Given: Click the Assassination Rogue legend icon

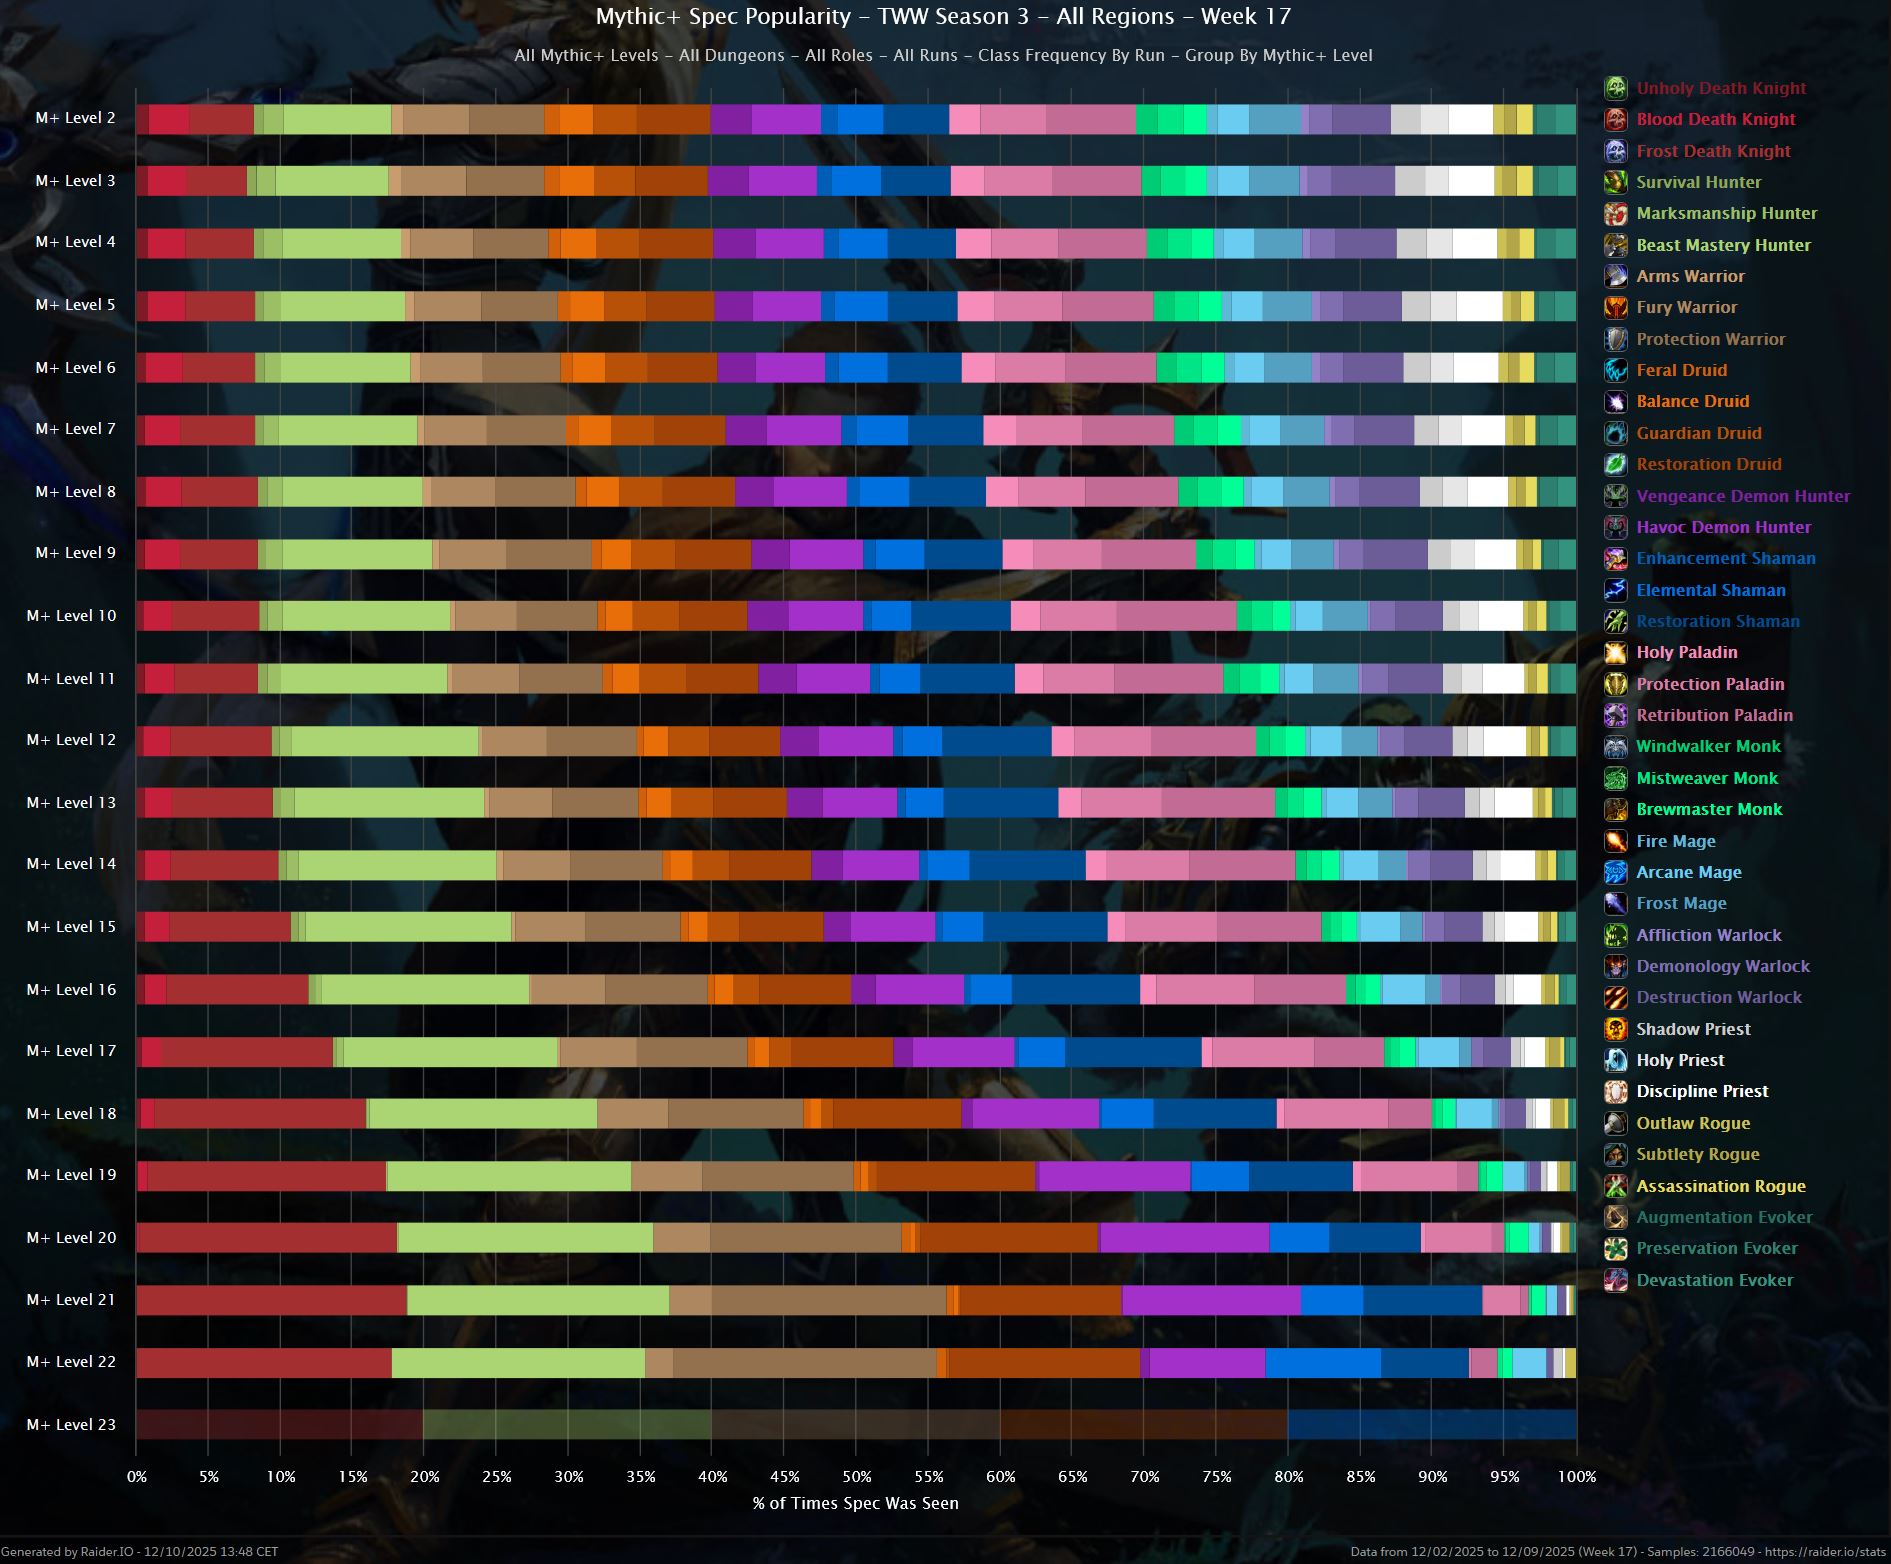Looking at the screenshot, I should 1615,1186.
